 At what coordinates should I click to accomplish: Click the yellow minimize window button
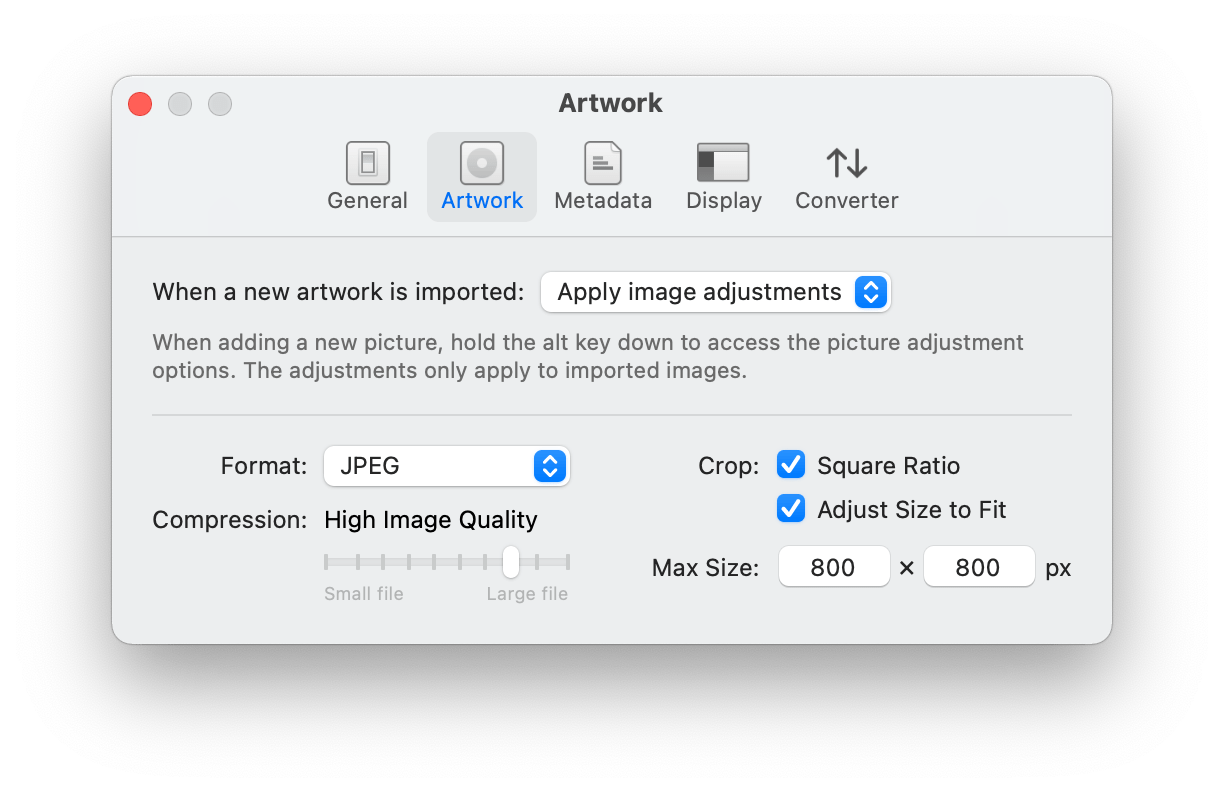tap(180, 104)
